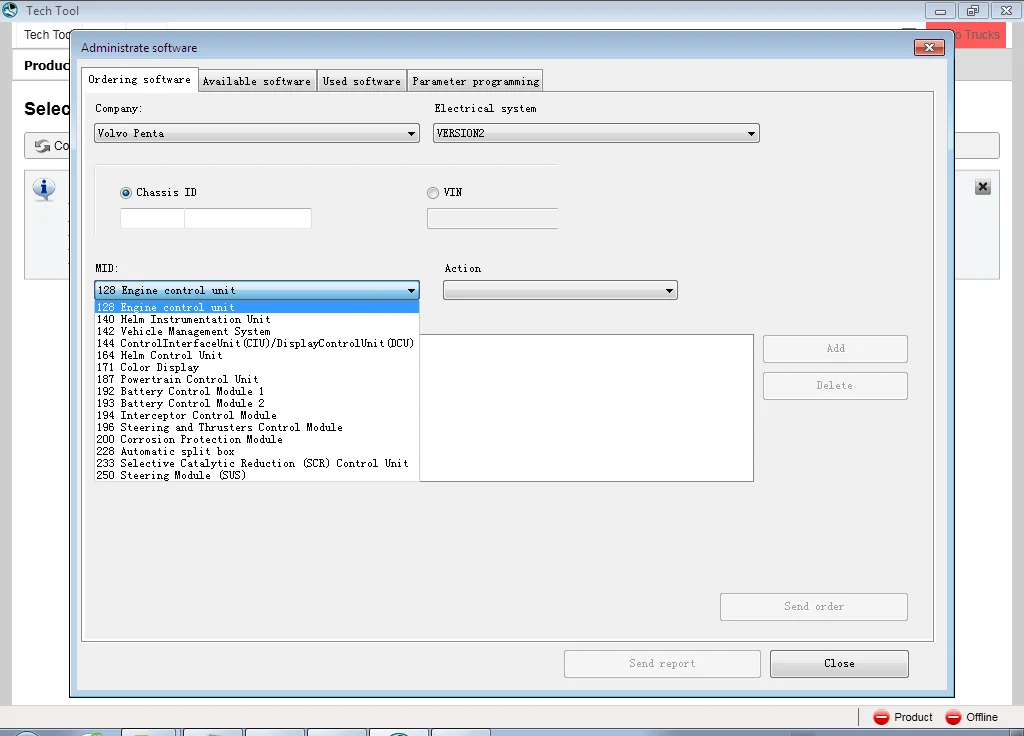The image size is (1024, 736).
Task: Click the VIN input field
Action: point(492,218)
